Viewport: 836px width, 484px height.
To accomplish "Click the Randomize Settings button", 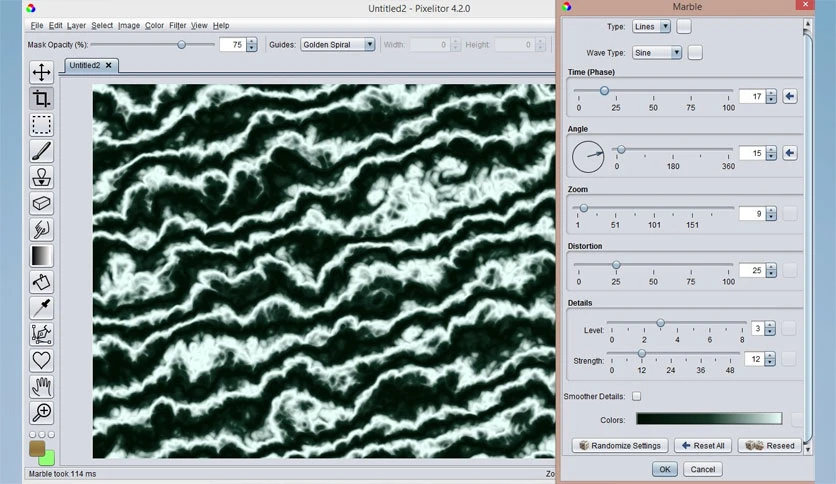I will pos(620,445).
